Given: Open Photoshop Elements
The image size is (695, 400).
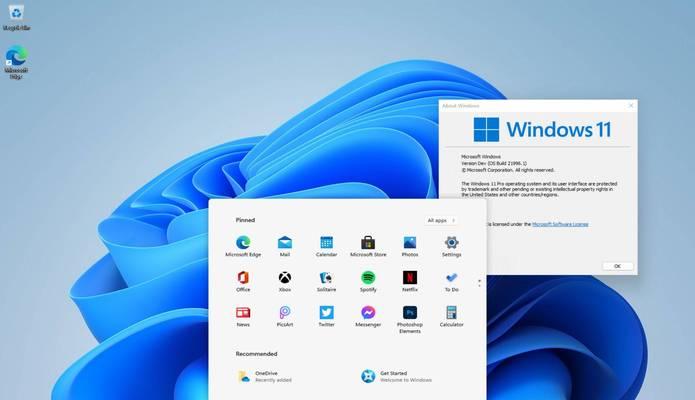Looking at the screenshot, I should 410,319.
